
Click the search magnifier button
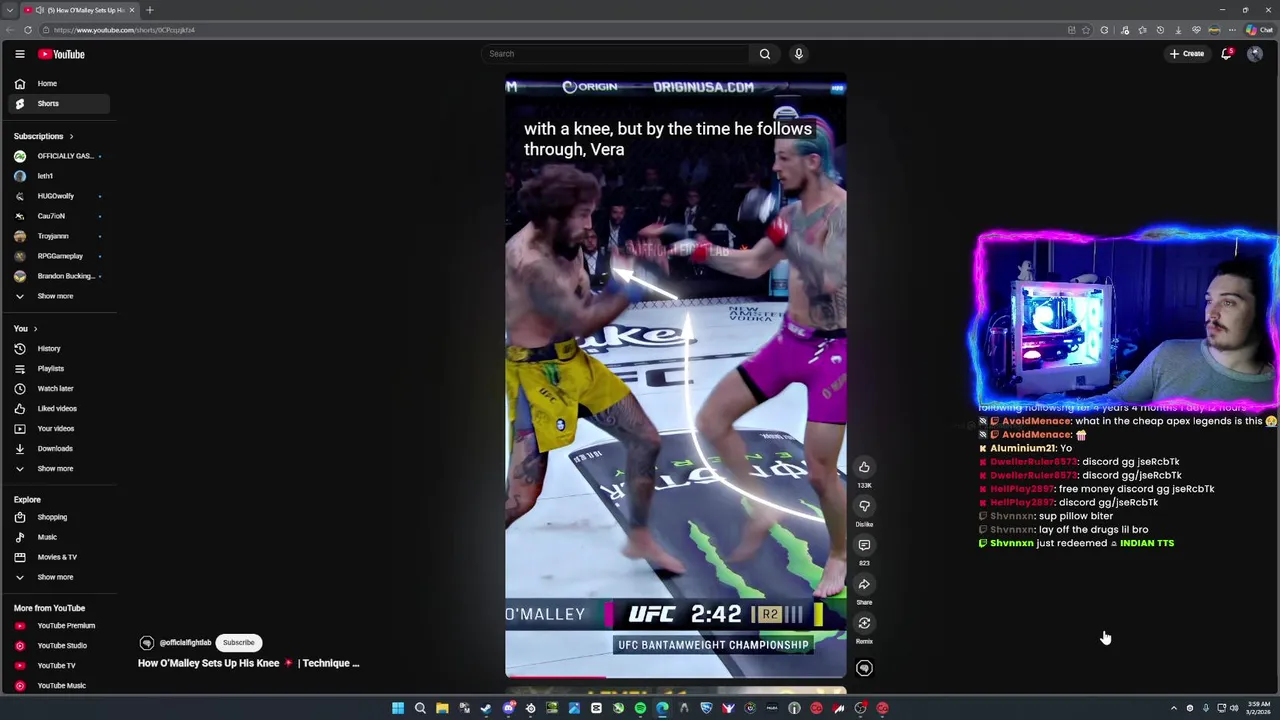tap(765, 54)
